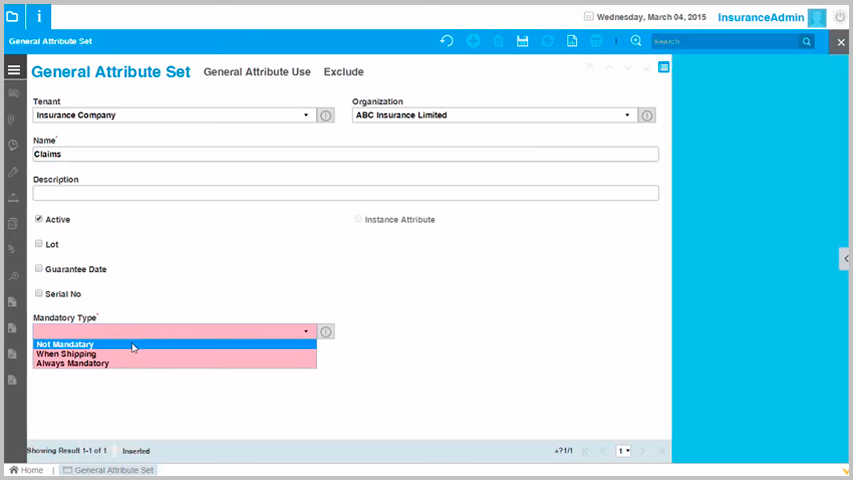Click the zoom-across magnifier plus icon
The height and width of the screenshot is (480, 853).
[636, 41]
